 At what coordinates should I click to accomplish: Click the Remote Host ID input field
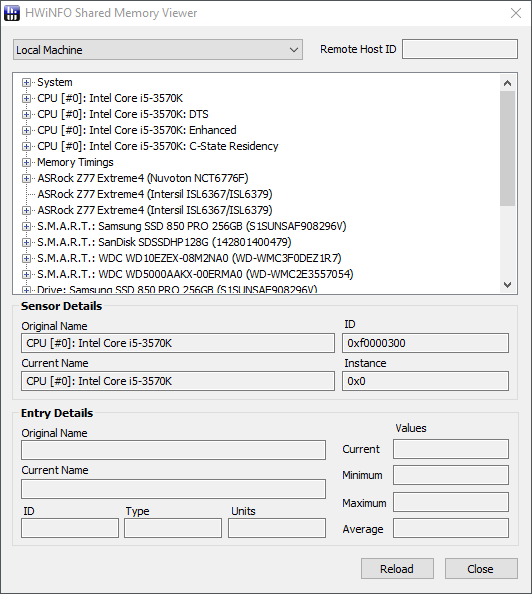[460, 49]
